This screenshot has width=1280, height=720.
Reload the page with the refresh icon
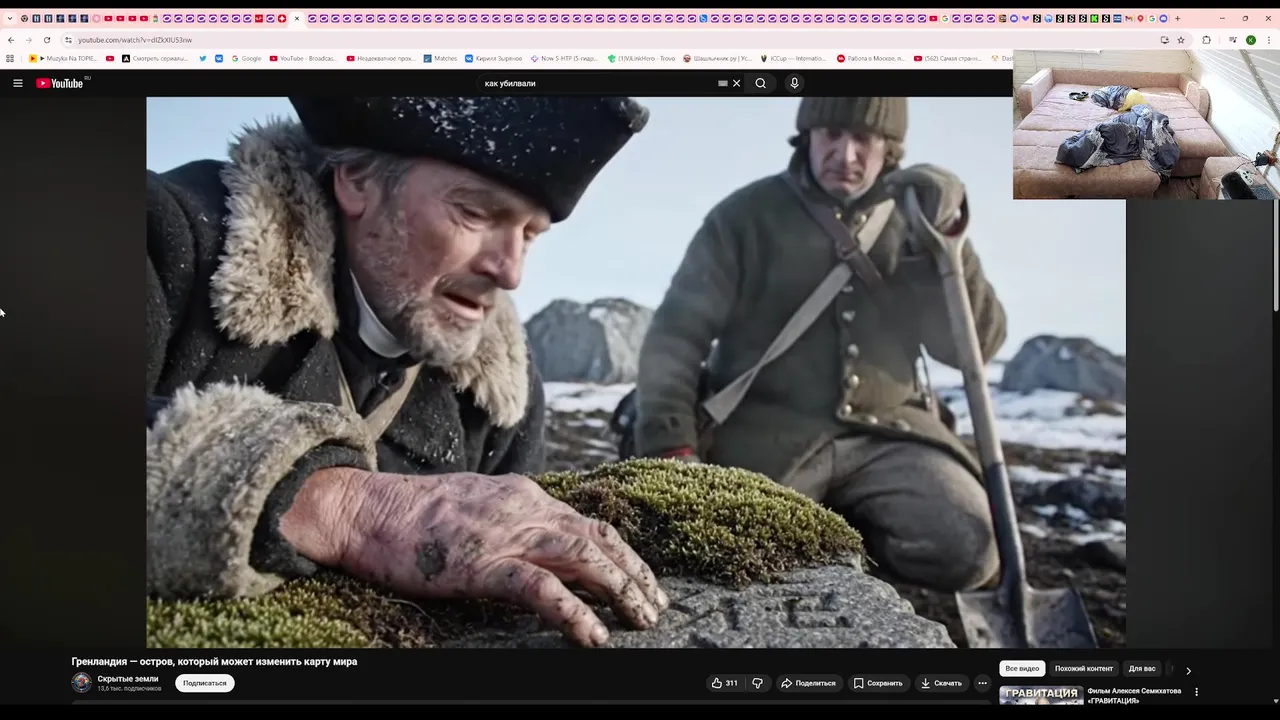pos(46,40)
